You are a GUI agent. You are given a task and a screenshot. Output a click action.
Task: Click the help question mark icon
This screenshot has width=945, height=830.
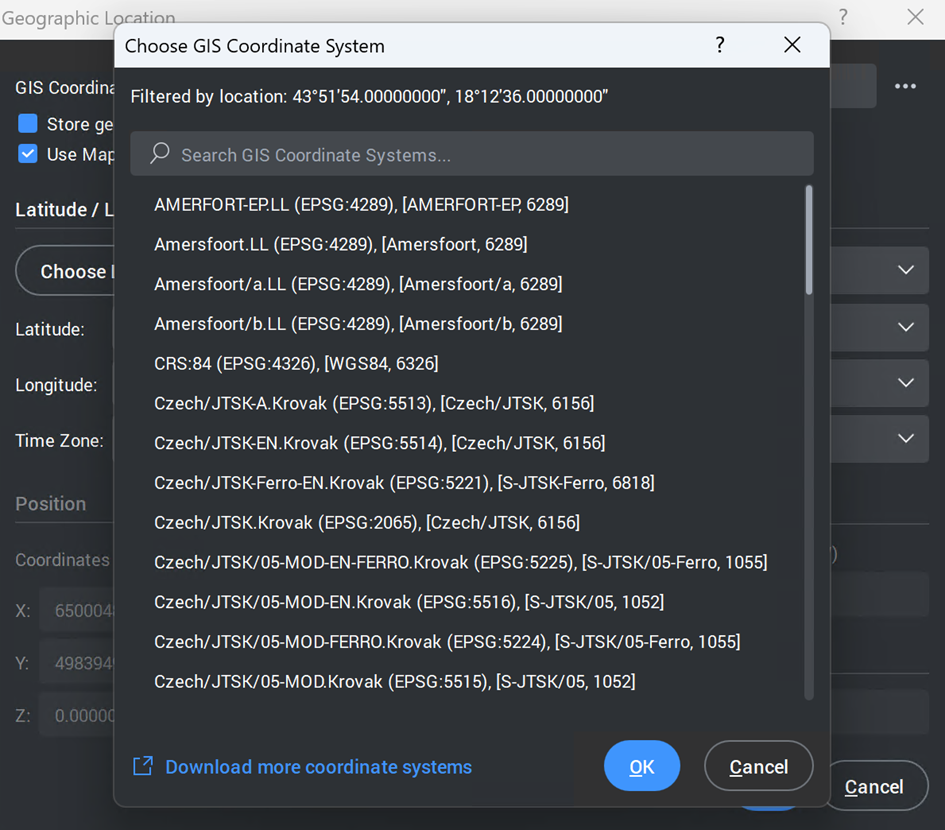pyautogui.click(x=720, y=45)
